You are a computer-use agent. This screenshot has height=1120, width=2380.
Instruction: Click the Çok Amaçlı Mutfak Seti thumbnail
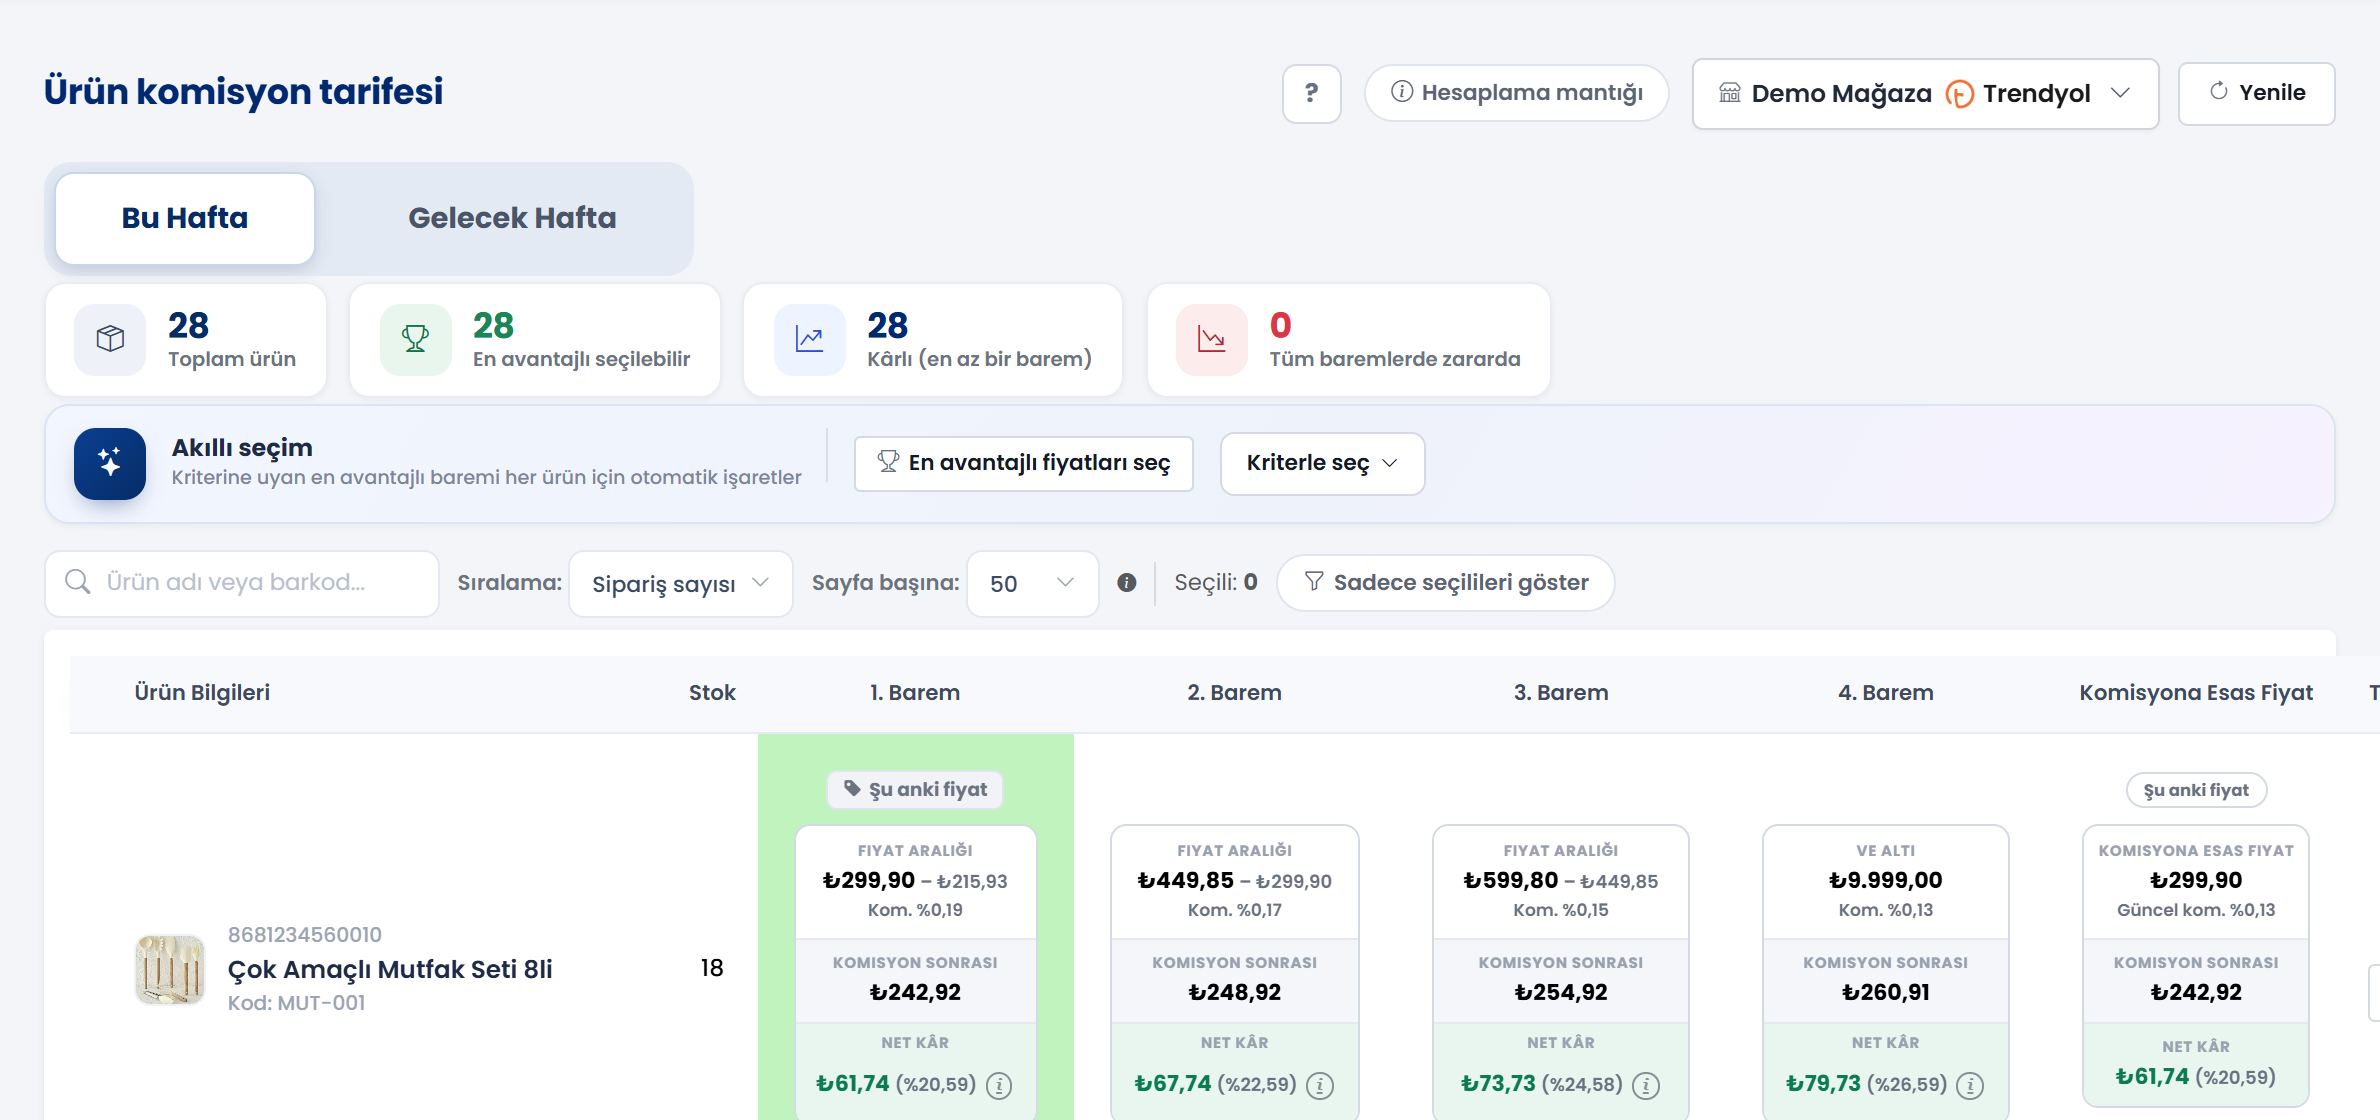170,969
